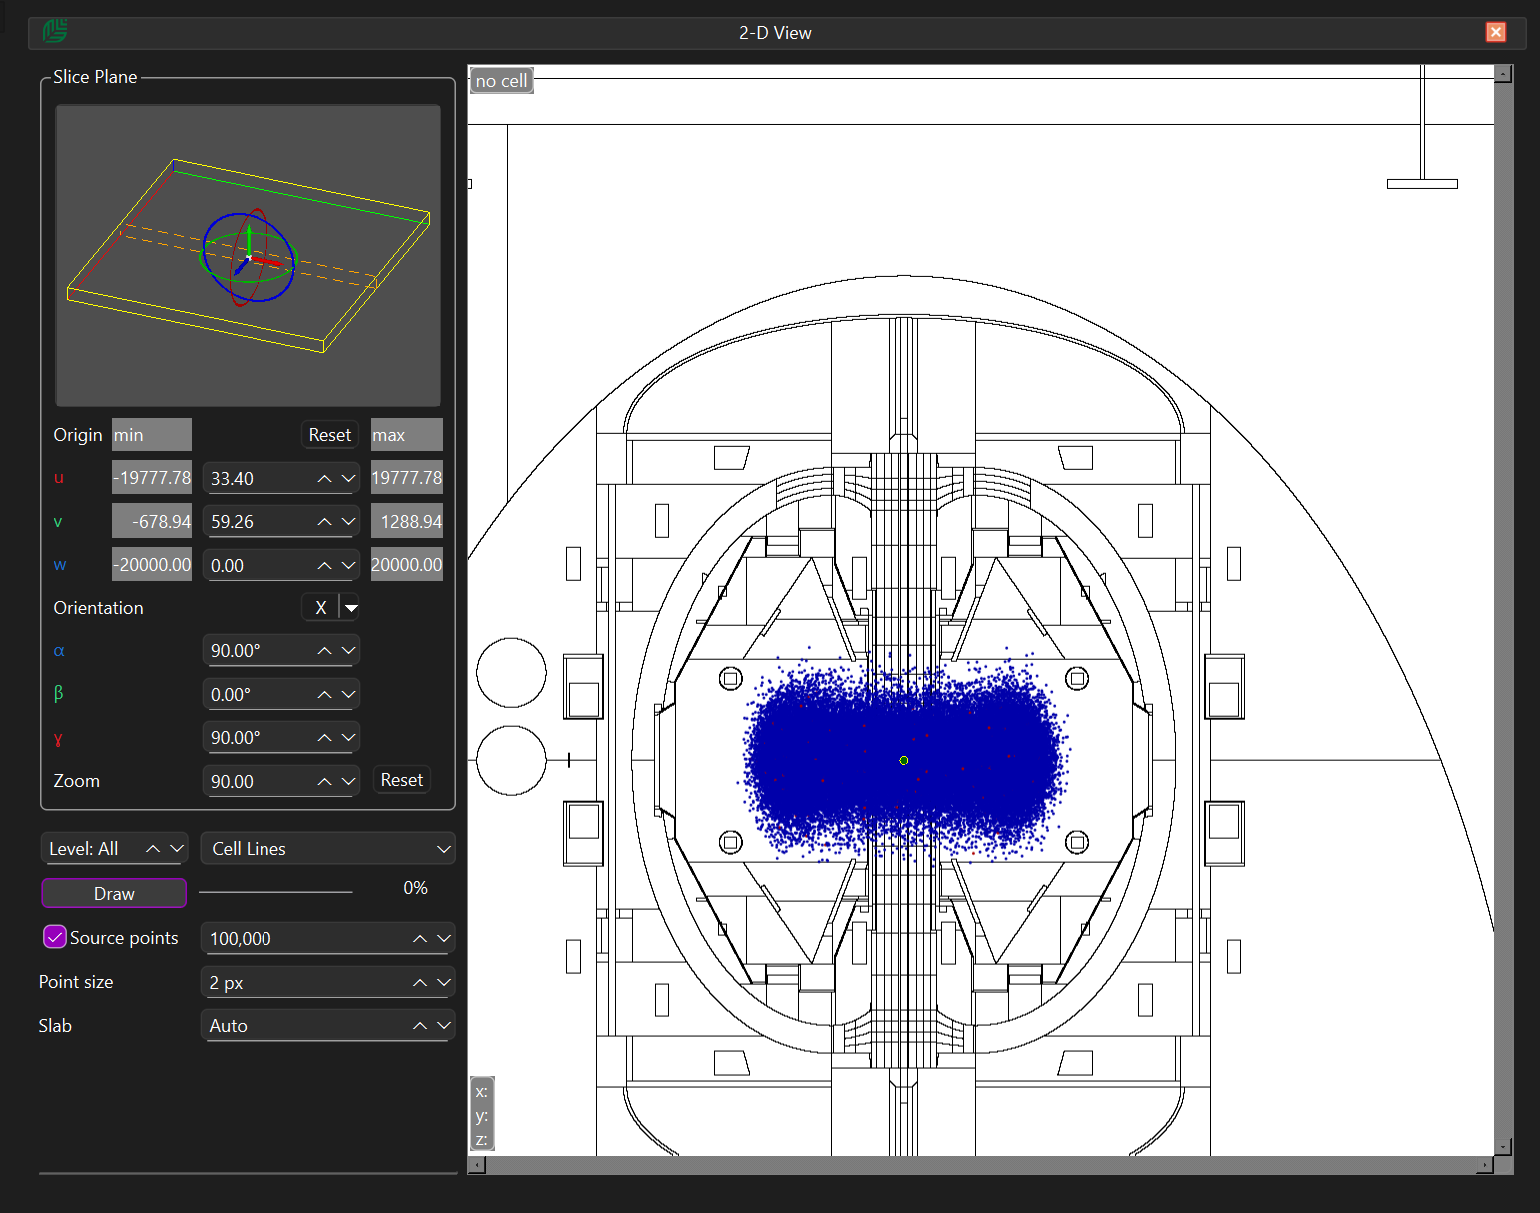Click the w max value 20000.00
1540x1213 pixels.
coord(407,565)
